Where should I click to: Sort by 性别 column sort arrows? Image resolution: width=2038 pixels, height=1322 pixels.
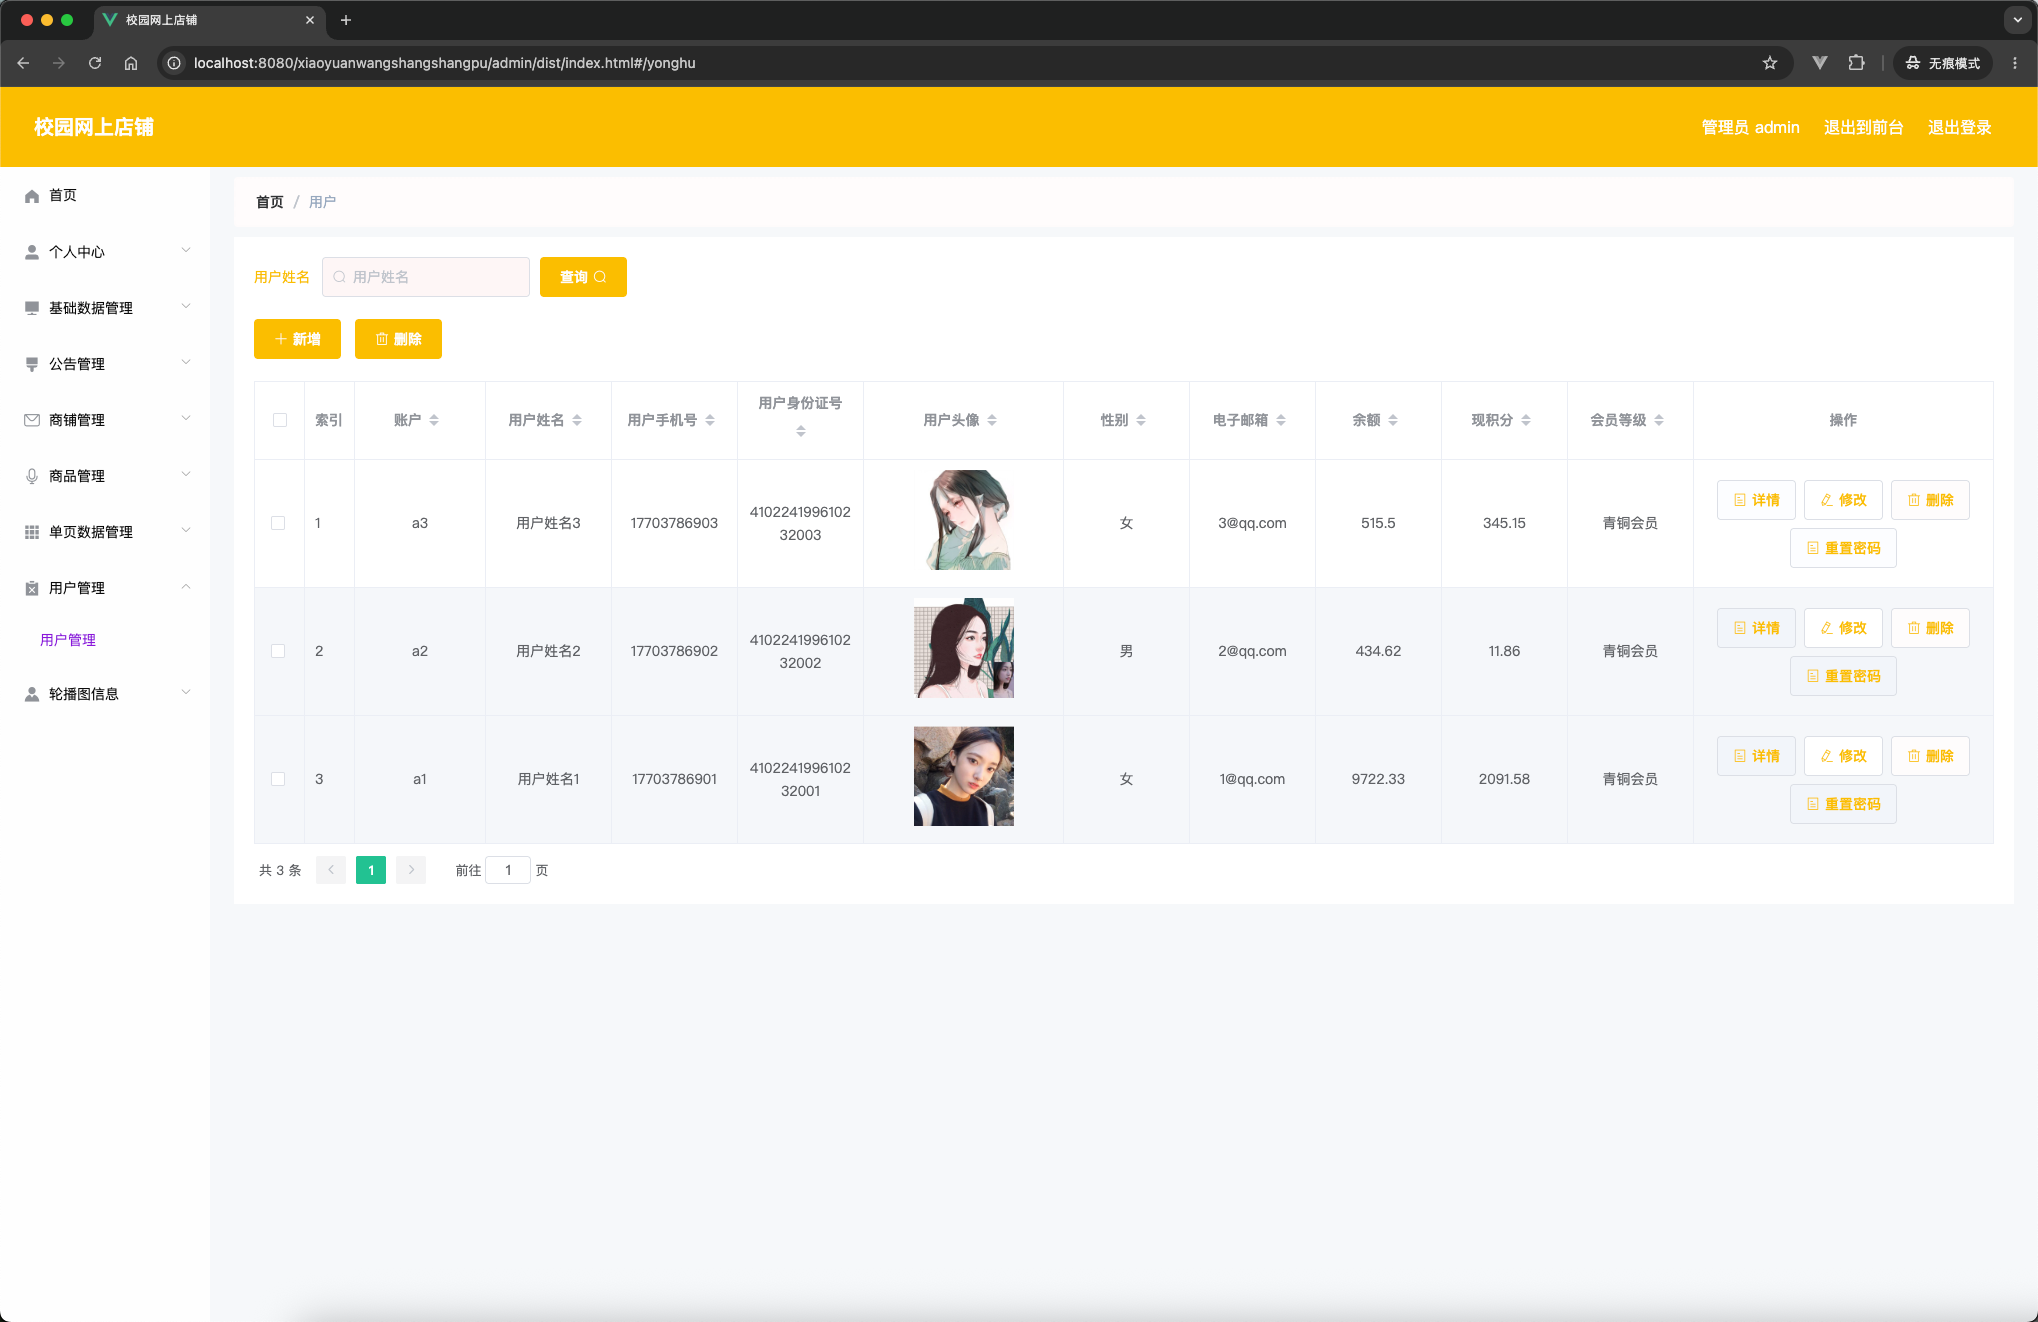(x=1141, y=421)
